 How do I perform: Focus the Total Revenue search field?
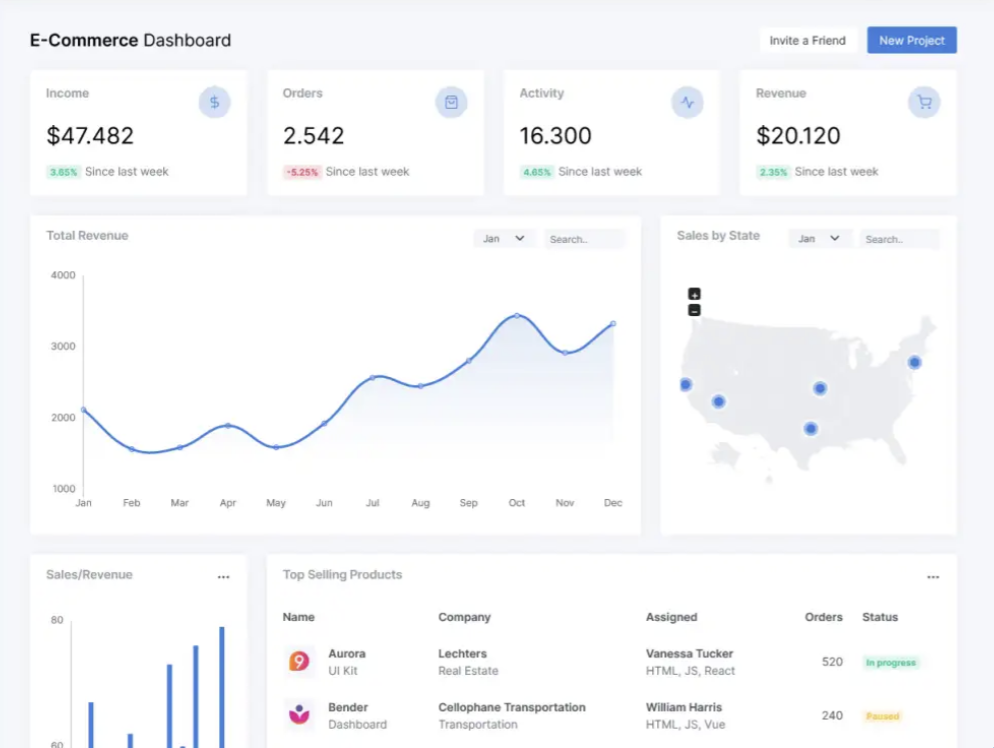coord(585,239)
